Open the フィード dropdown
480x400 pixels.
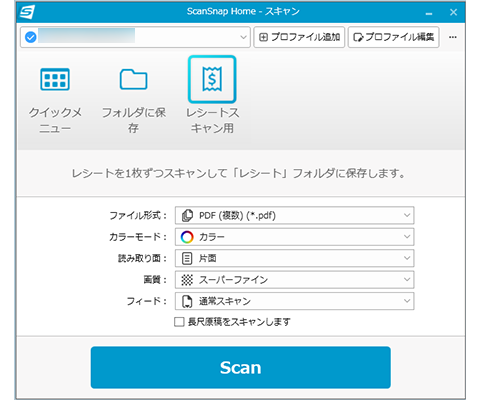tap(295, 301)
